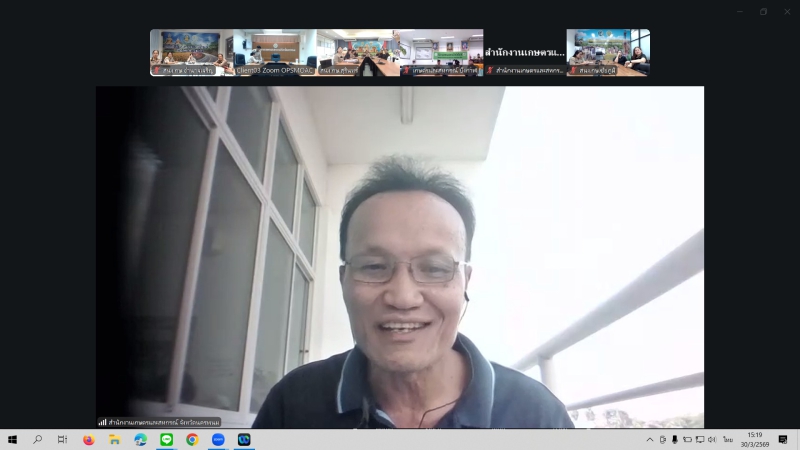Click the Windows Start button

pos(12,439)
